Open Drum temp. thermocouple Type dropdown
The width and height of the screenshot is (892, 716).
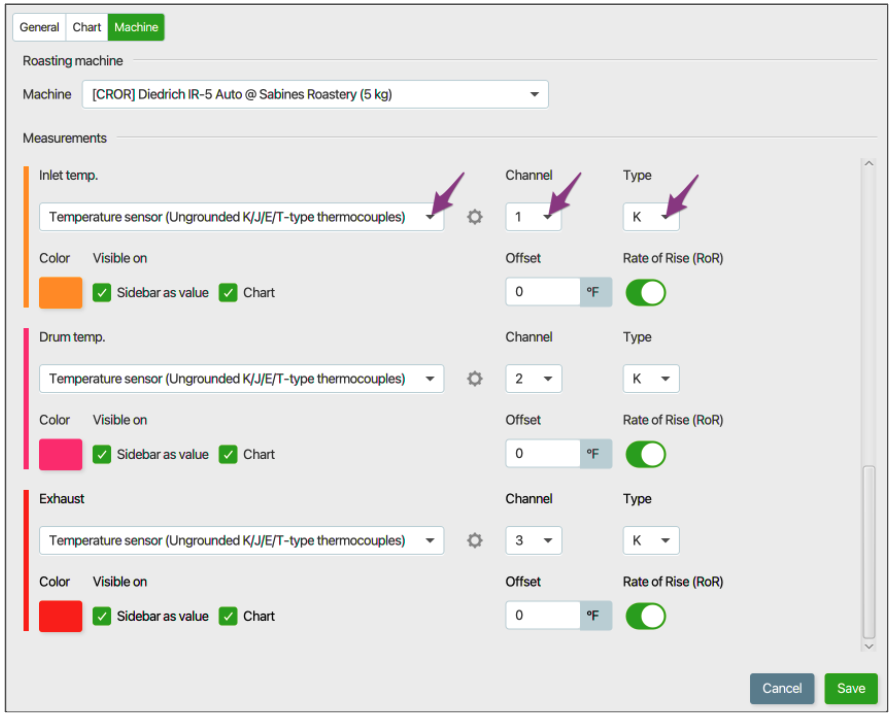651,379
